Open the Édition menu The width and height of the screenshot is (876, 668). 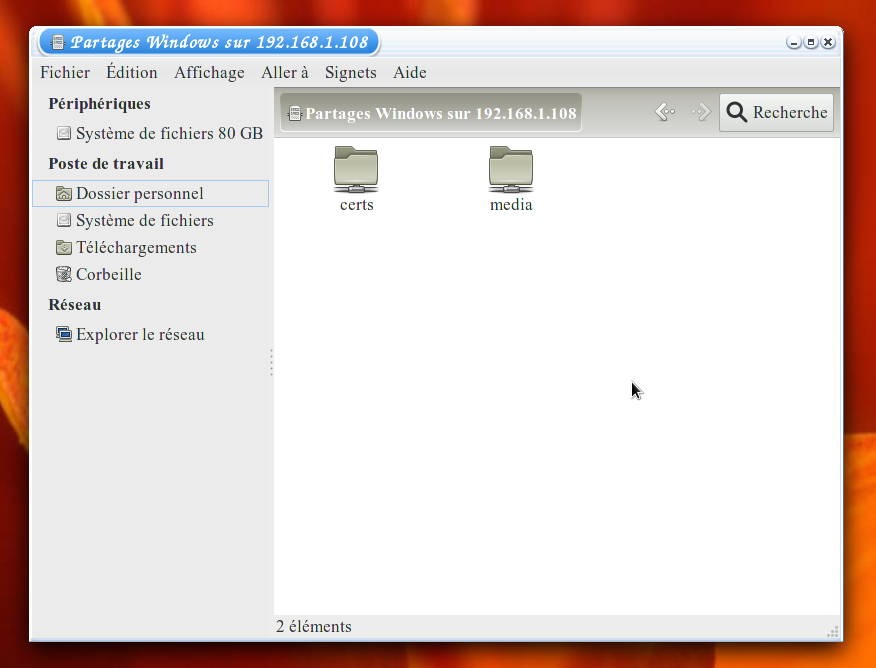(x=132, y=73)
